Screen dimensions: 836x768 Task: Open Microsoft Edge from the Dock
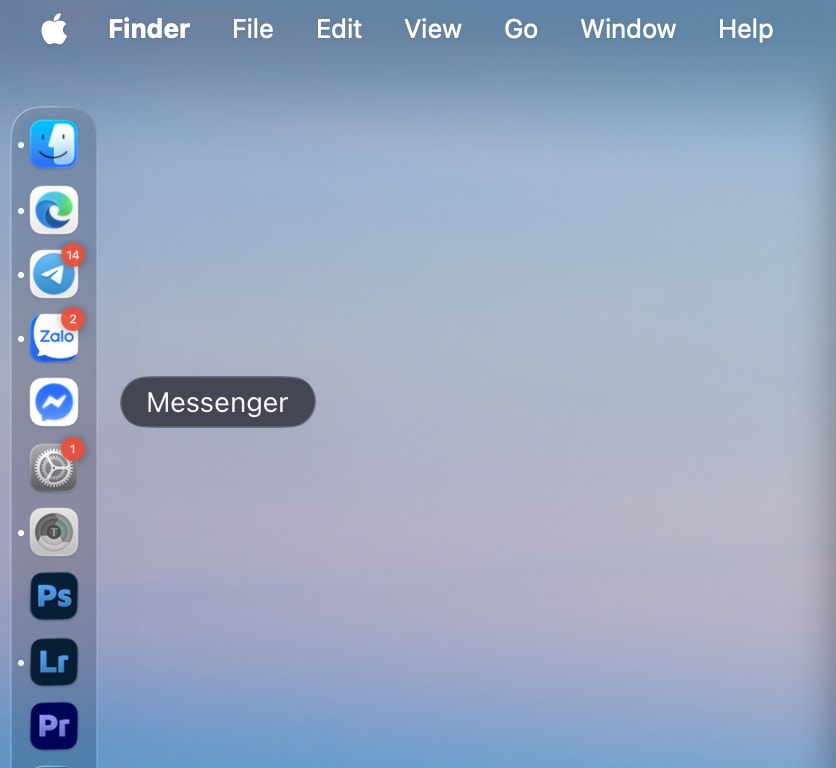[x=54, y=210]
